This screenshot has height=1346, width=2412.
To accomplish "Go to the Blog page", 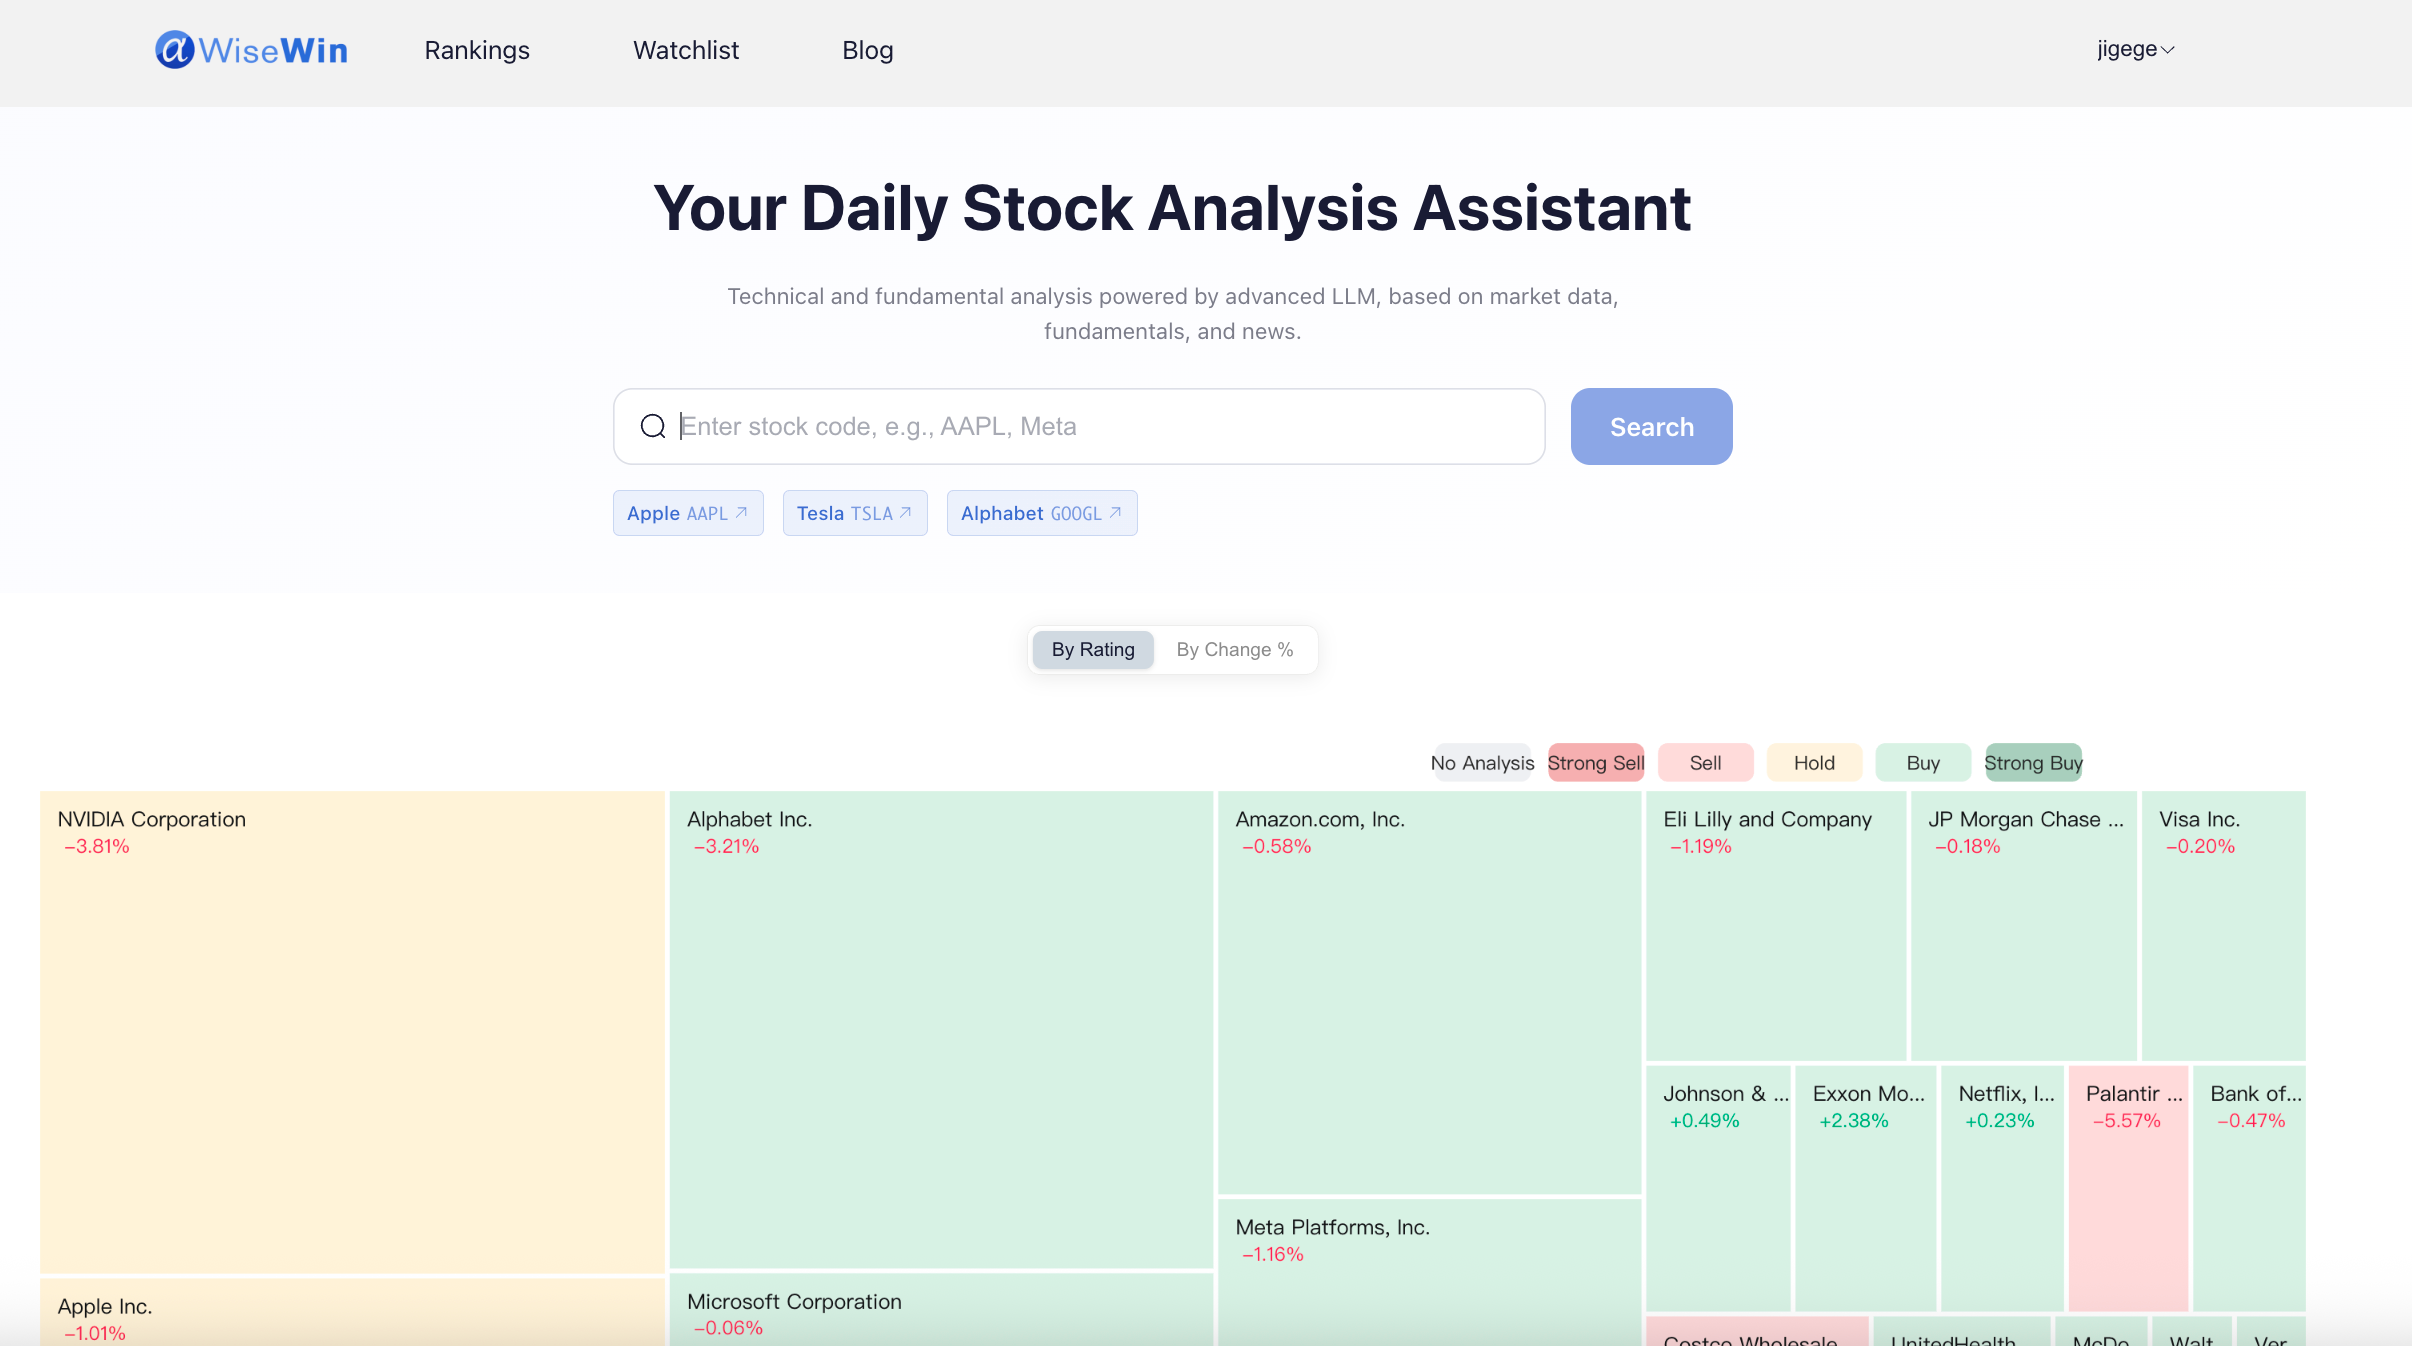I will tap(867, 50).
